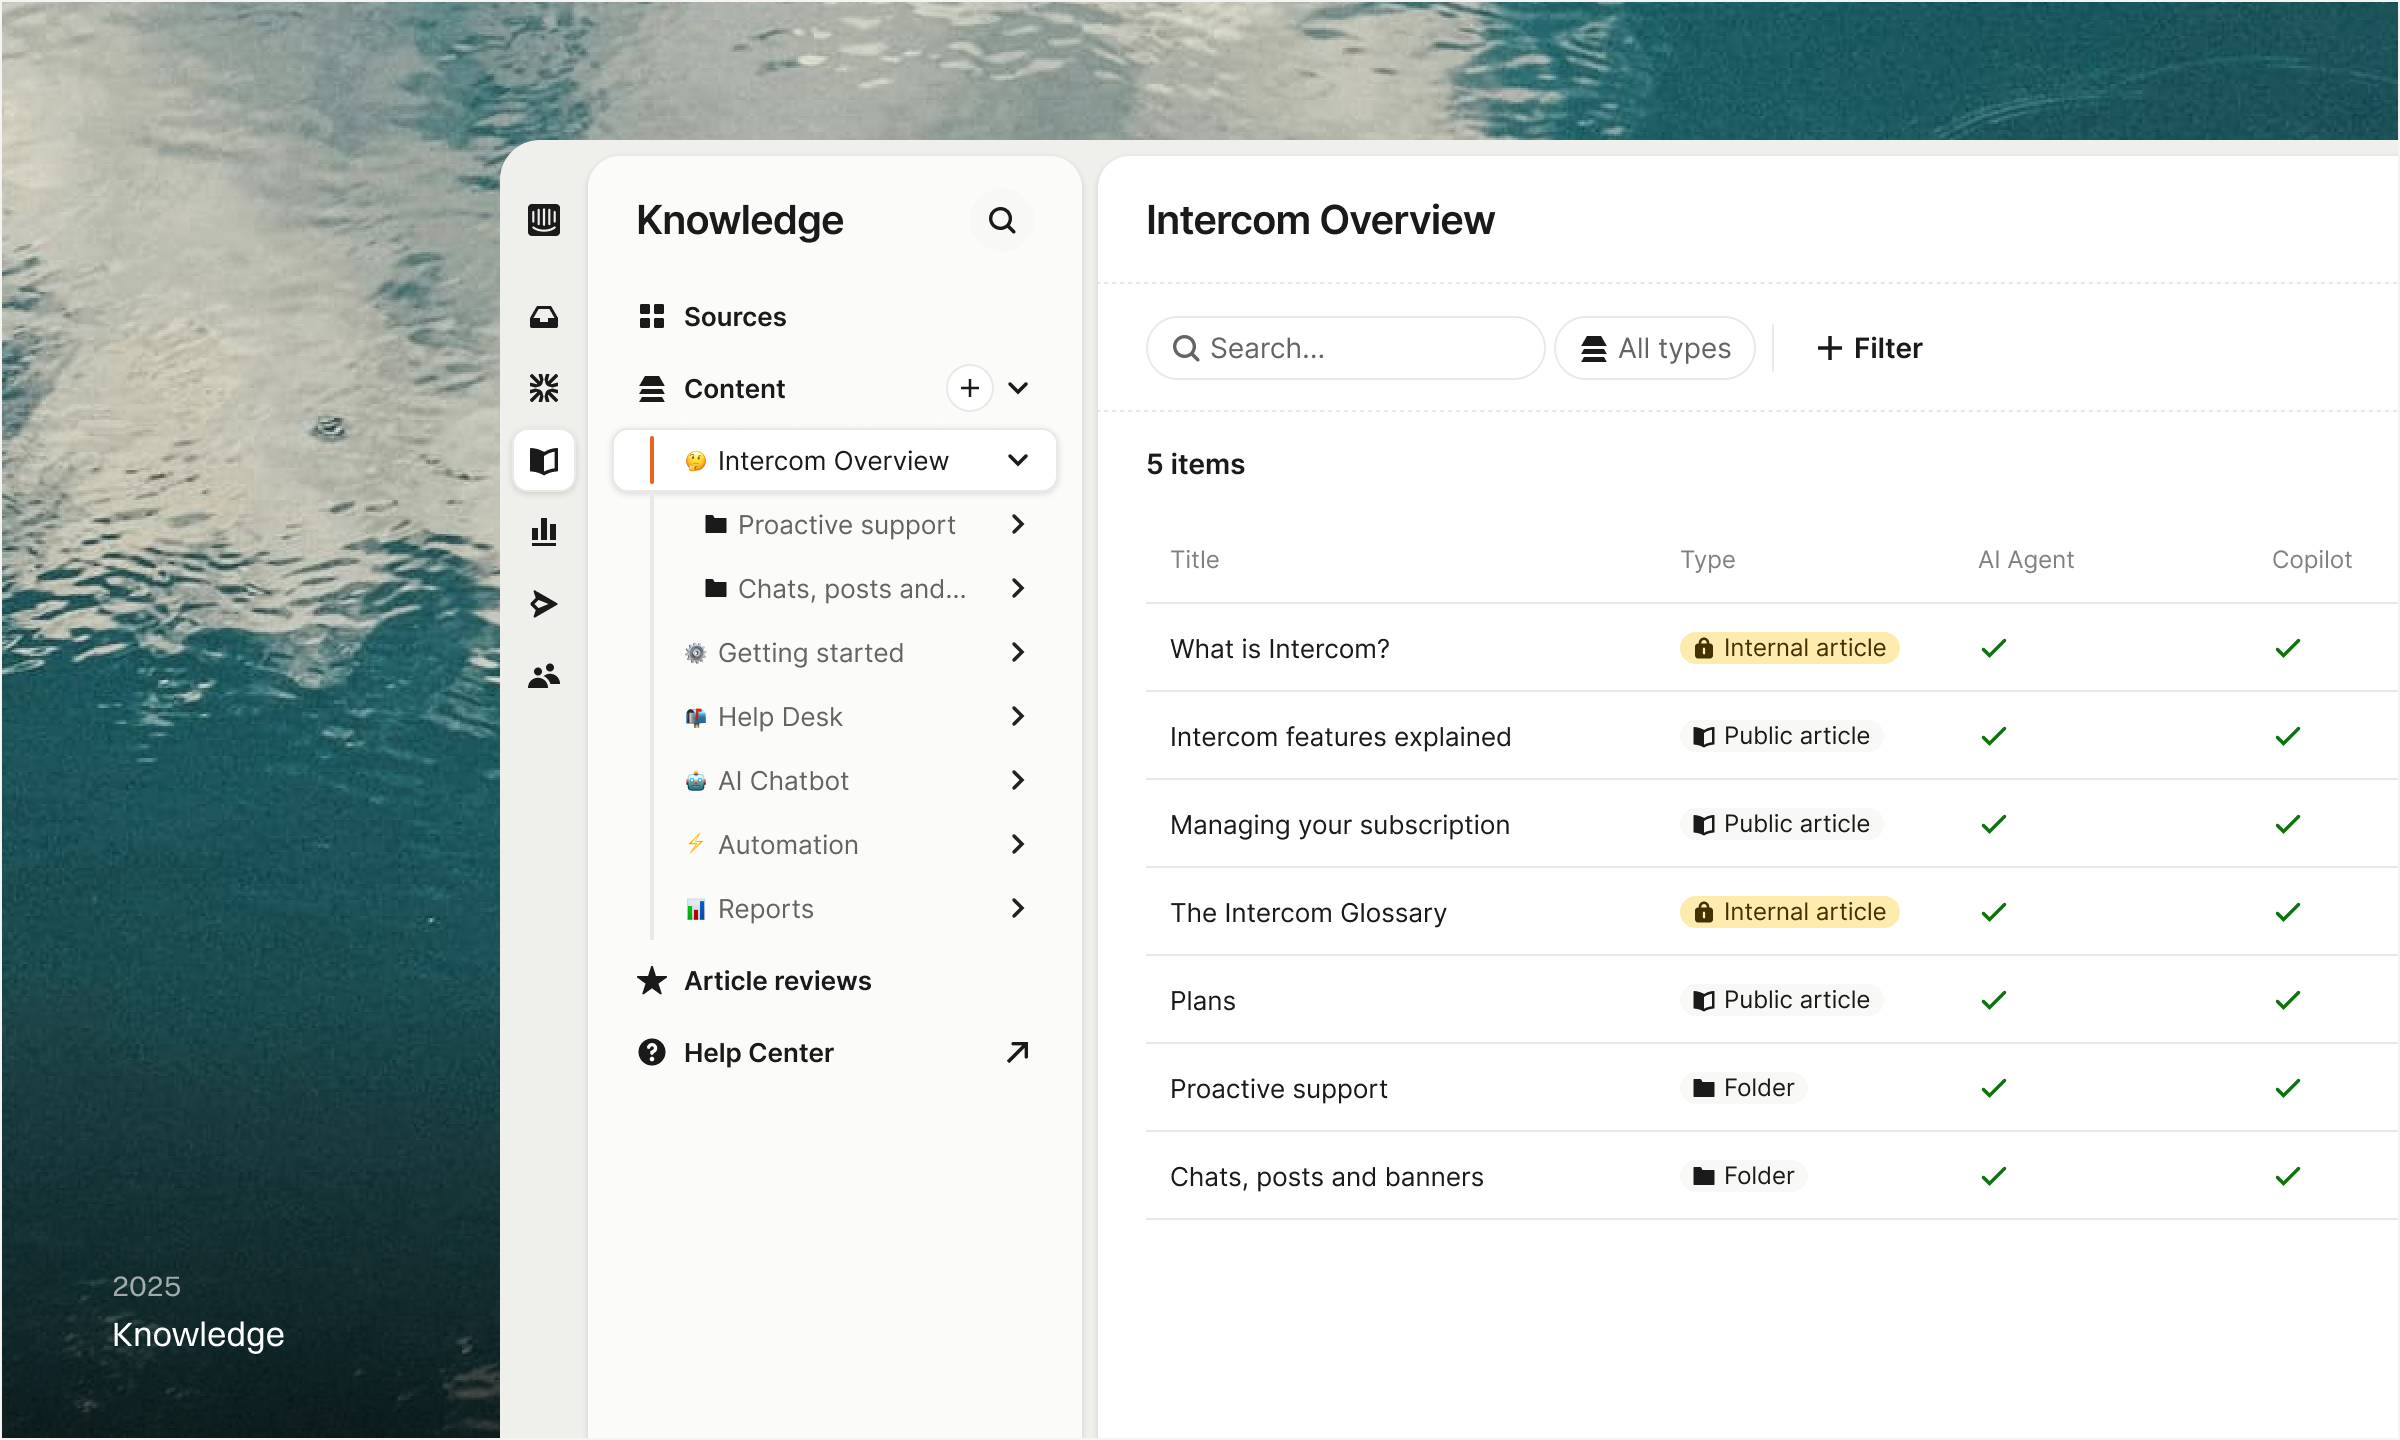The height and width of the screenshot is (1440, 2400).
Task: Collapse the Intercom Overview tree item
Action: pos(1017,460)
